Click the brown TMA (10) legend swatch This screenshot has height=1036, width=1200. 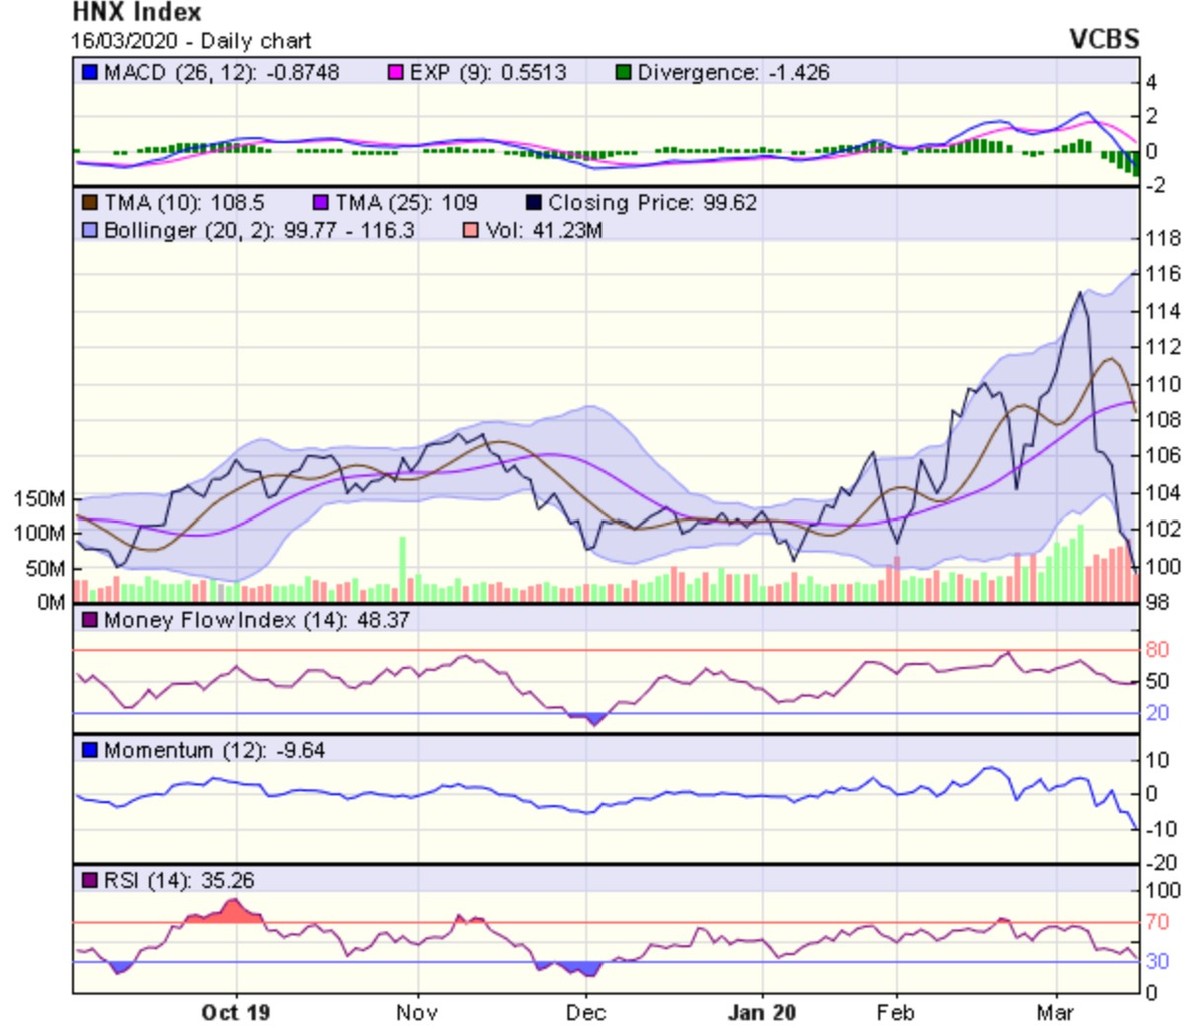(x=90, y=203)
